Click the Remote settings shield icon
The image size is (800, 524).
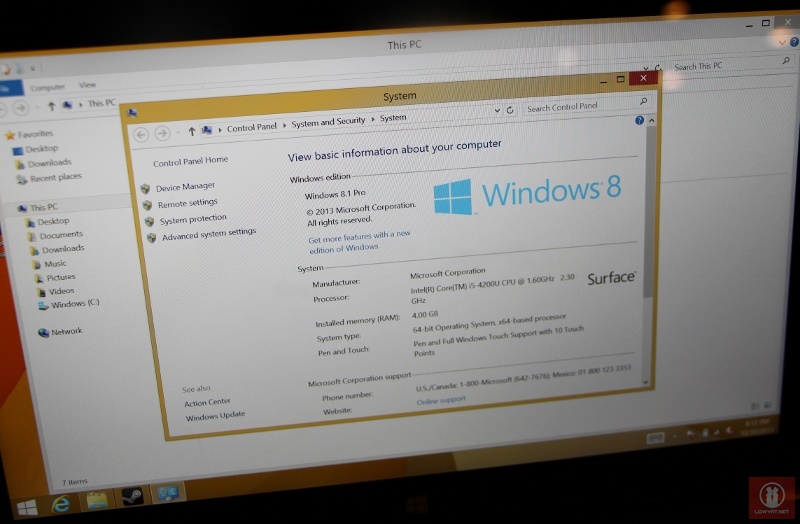click(x=147, y=205)
